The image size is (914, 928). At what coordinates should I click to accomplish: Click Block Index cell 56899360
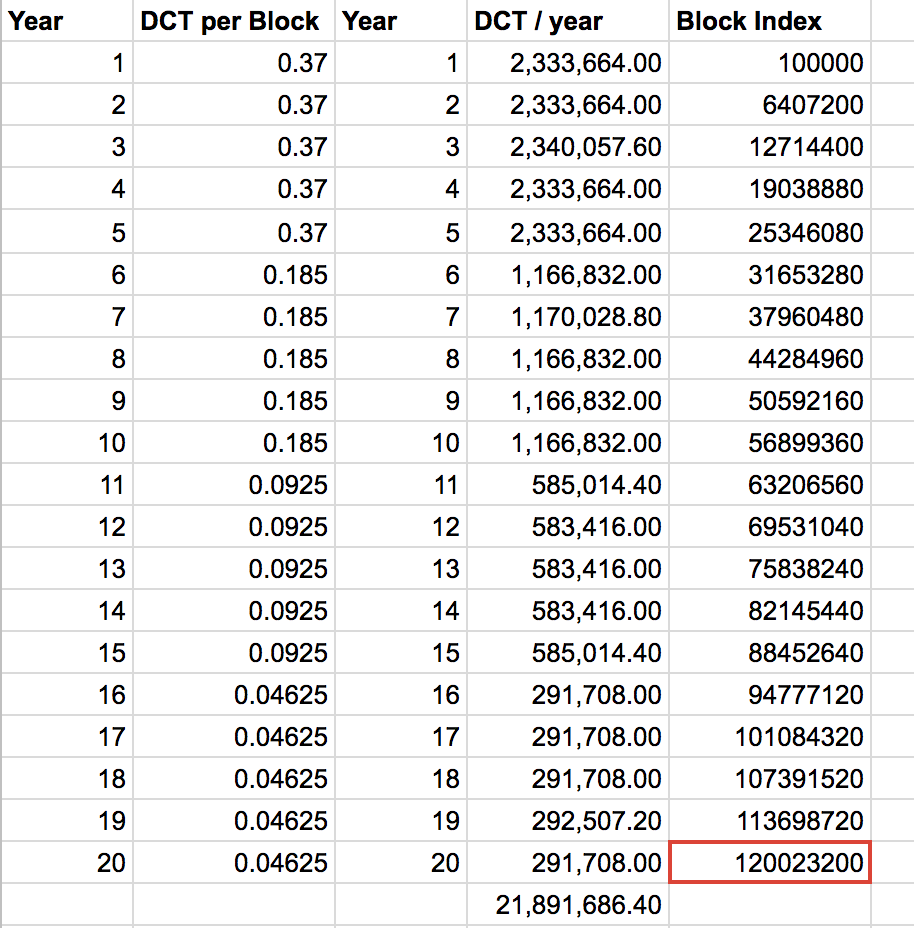(770, 443)
